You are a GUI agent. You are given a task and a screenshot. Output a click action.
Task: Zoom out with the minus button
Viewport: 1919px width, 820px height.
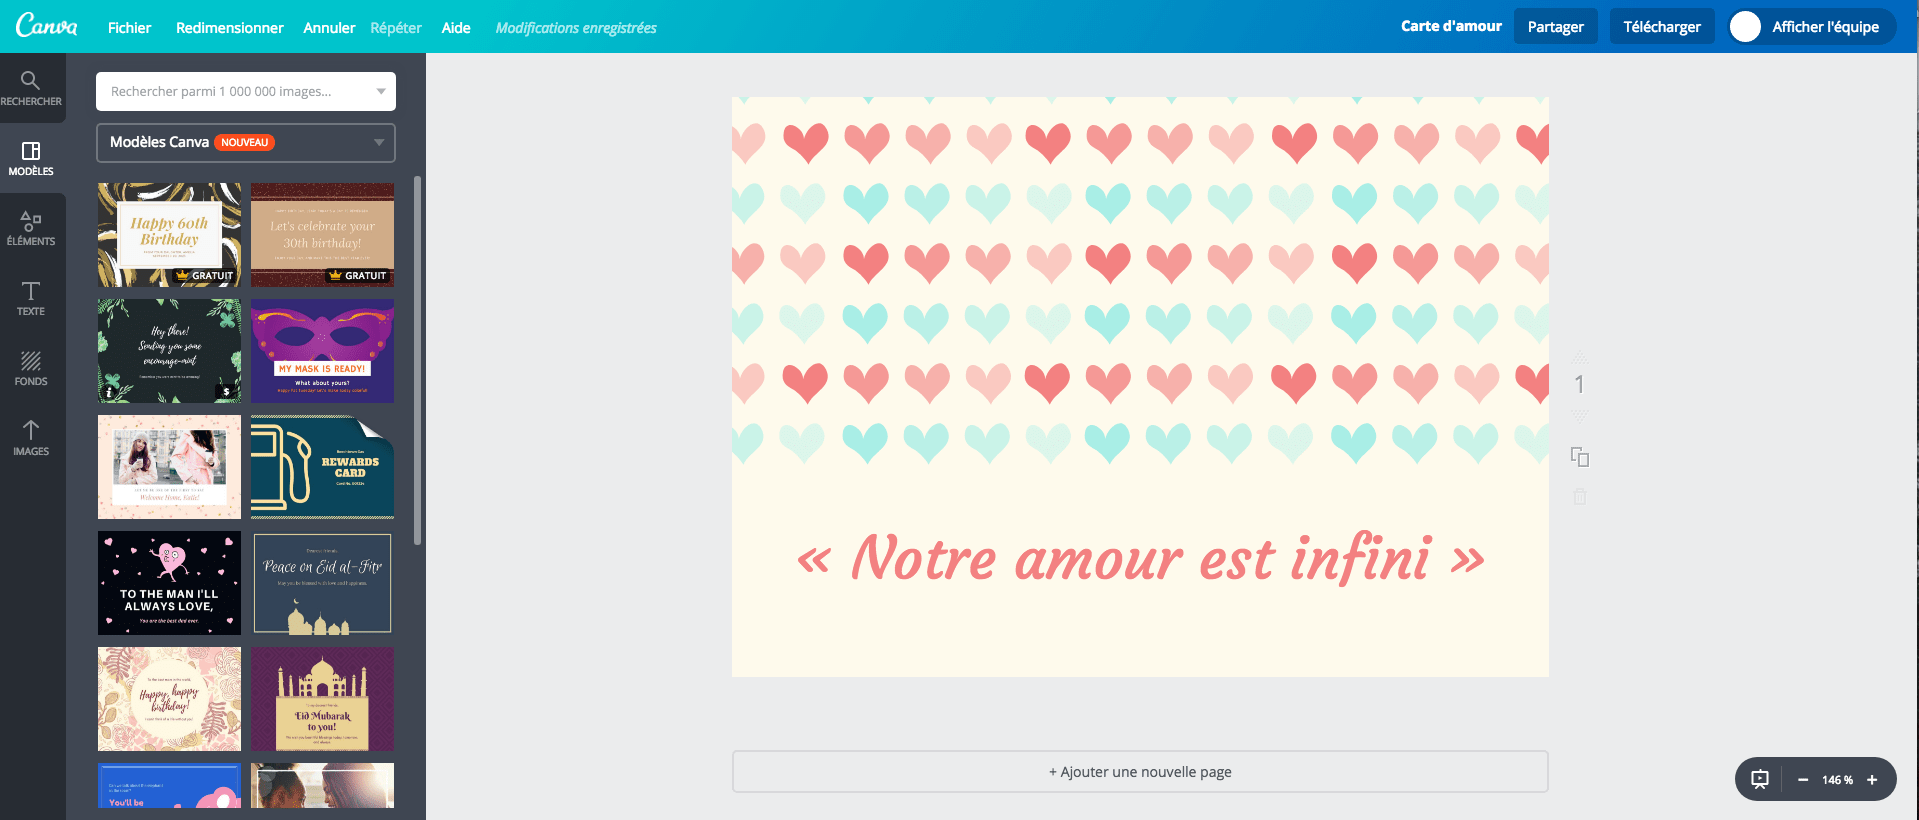[1802, 780]
